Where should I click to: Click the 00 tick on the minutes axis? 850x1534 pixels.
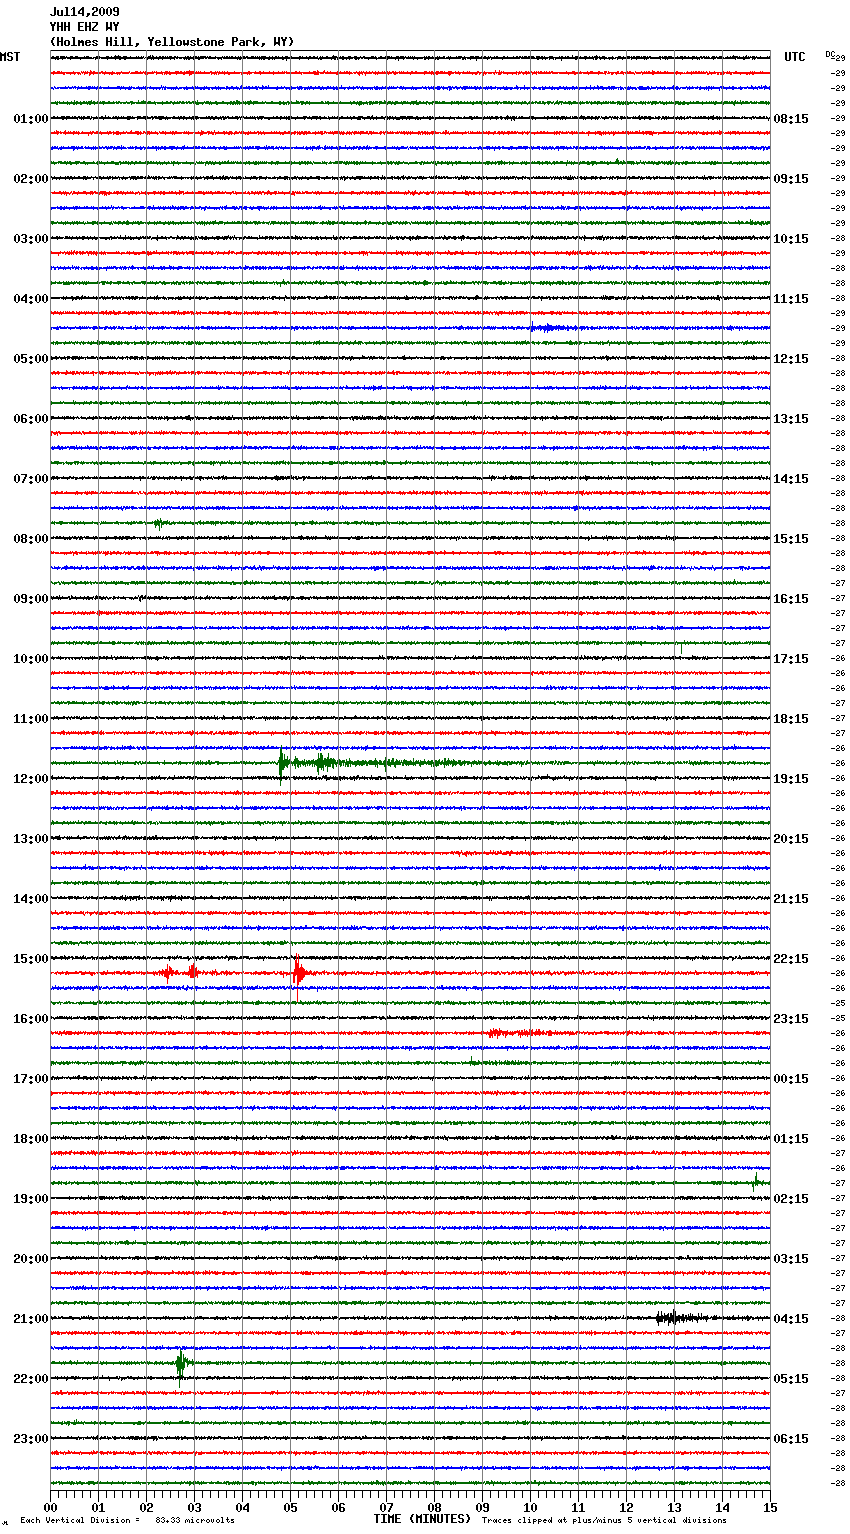[50, 1507]
